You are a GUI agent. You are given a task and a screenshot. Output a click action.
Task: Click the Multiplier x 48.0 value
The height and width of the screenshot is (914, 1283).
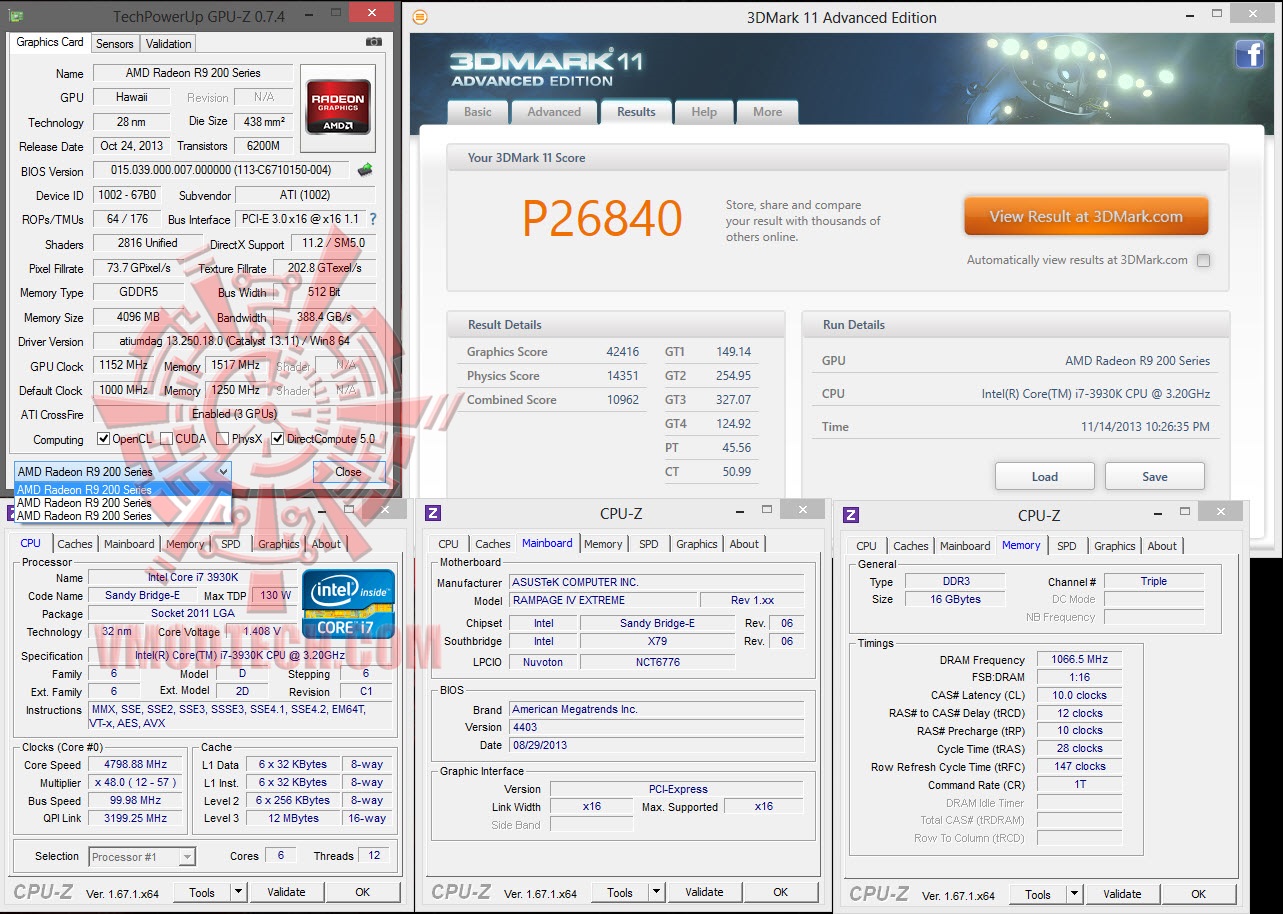coord(136,783)
